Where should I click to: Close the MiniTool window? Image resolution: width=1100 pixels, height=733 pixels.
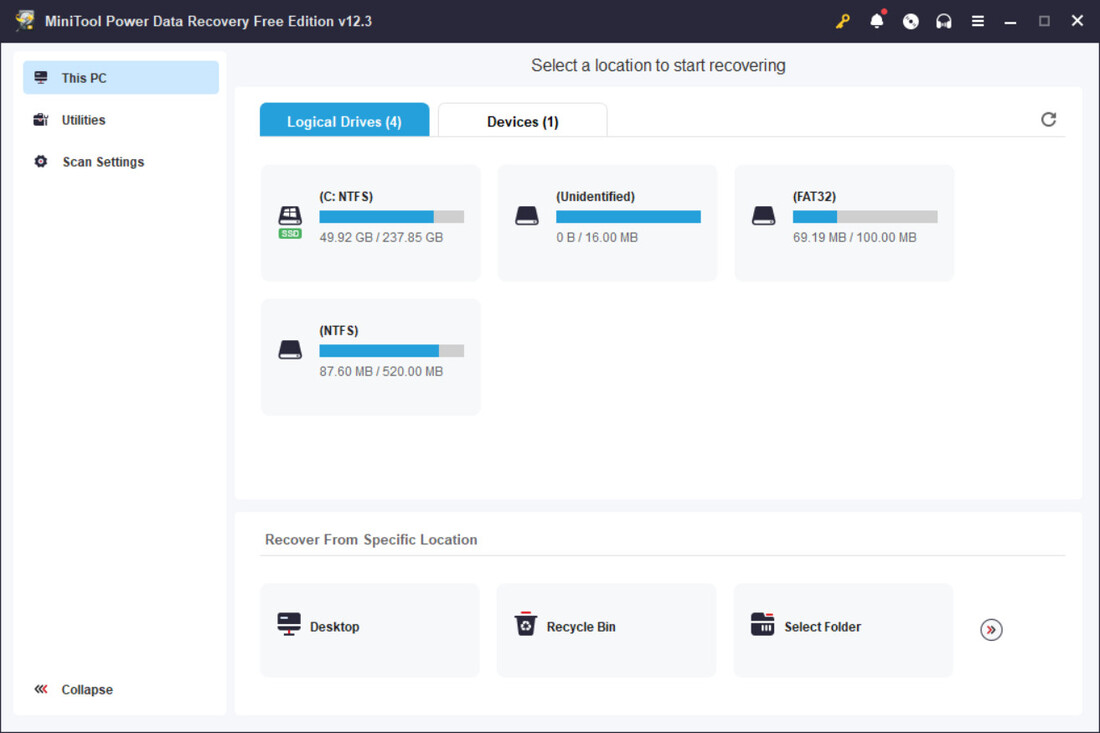pyautogui.click(x=1078, y=21)
